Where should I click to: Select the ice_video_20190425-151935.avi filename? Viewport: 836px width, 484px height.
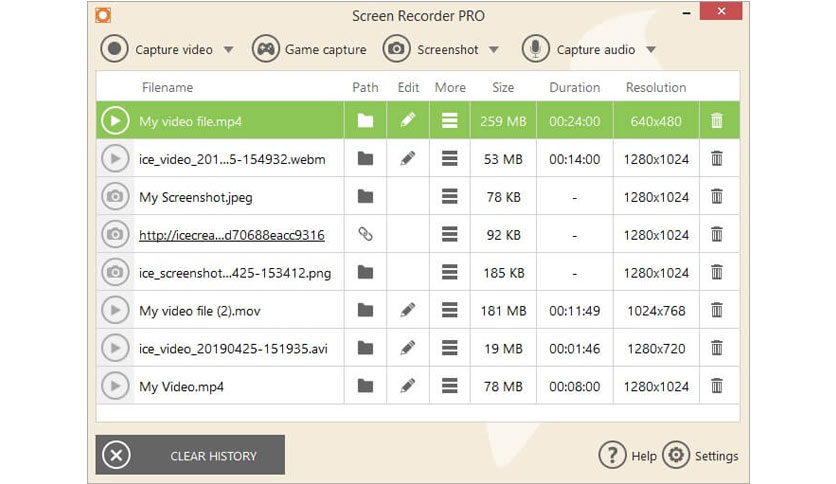(233, 349)
